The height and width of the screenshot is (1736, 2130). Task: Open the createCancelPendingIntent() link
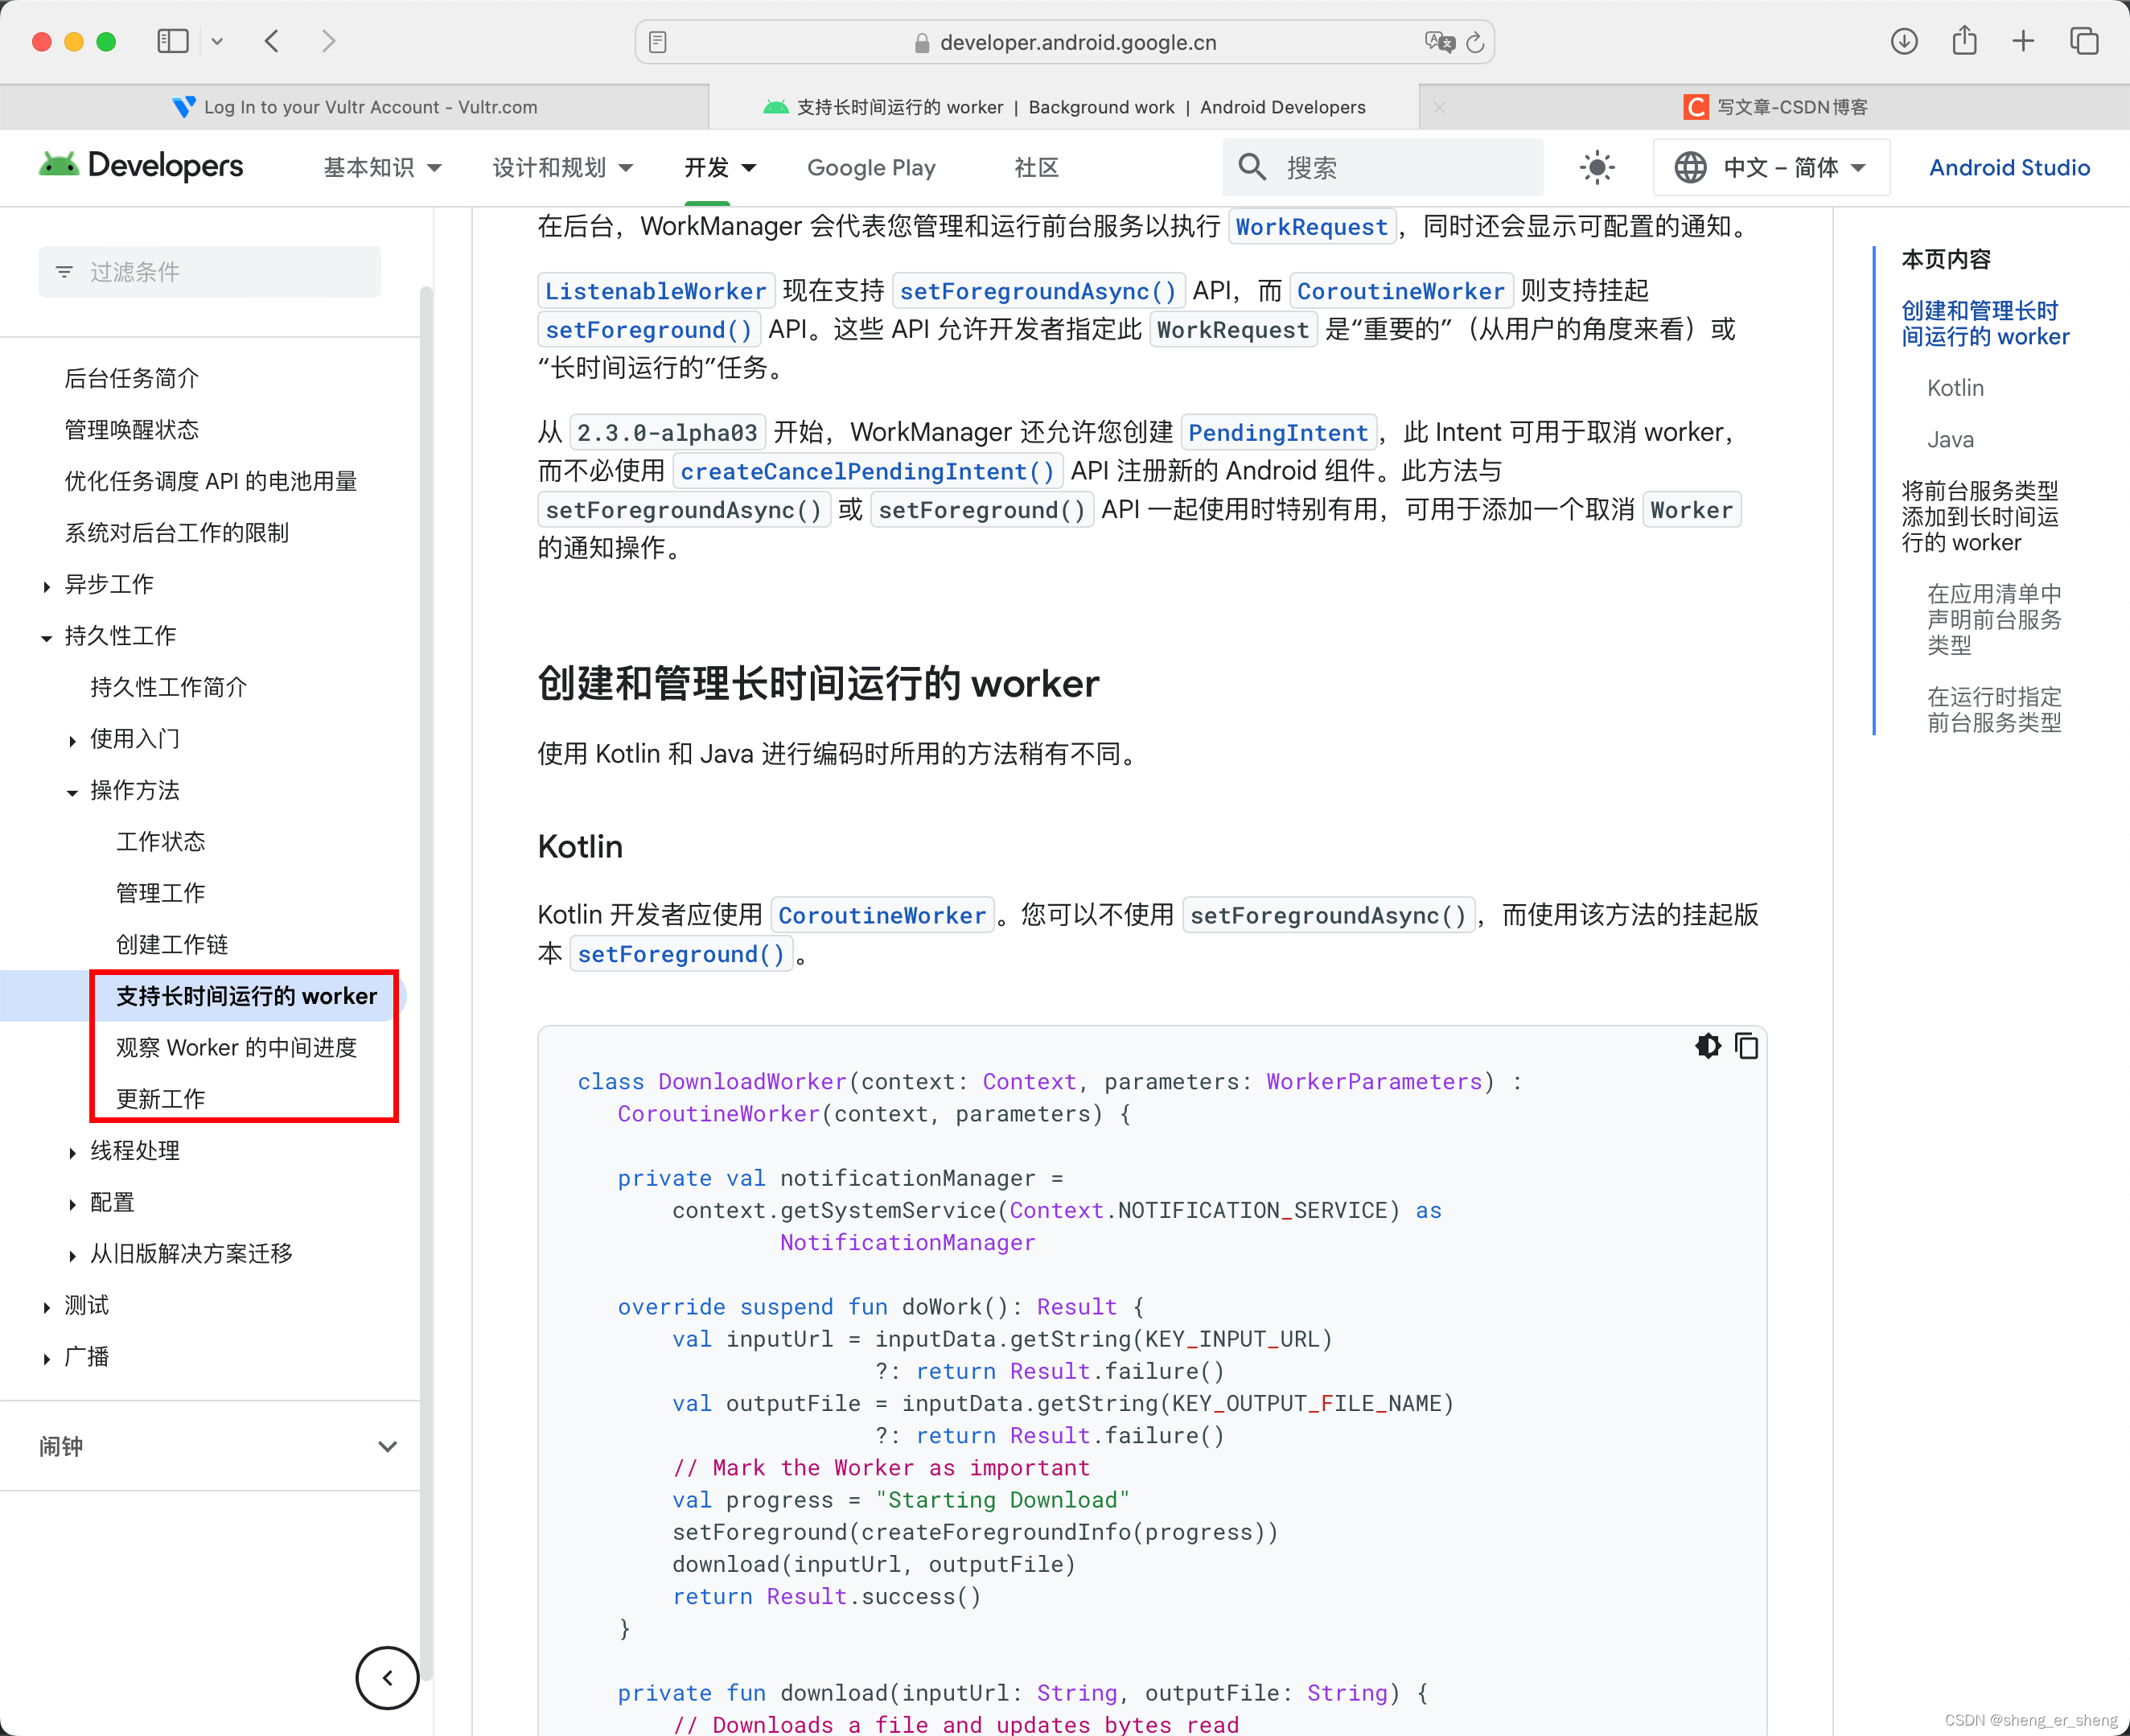tap(867, 471)
